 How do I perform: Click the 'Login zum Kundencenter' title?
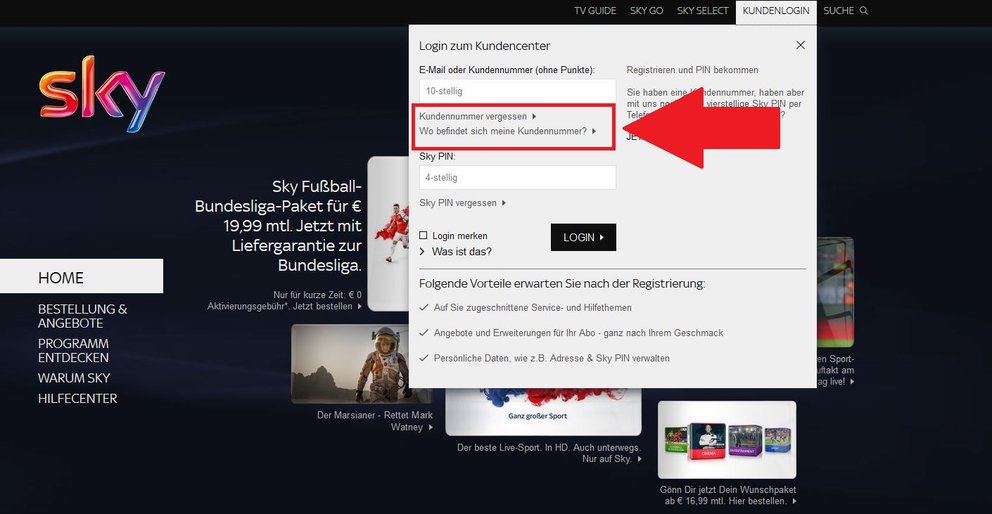485,46
